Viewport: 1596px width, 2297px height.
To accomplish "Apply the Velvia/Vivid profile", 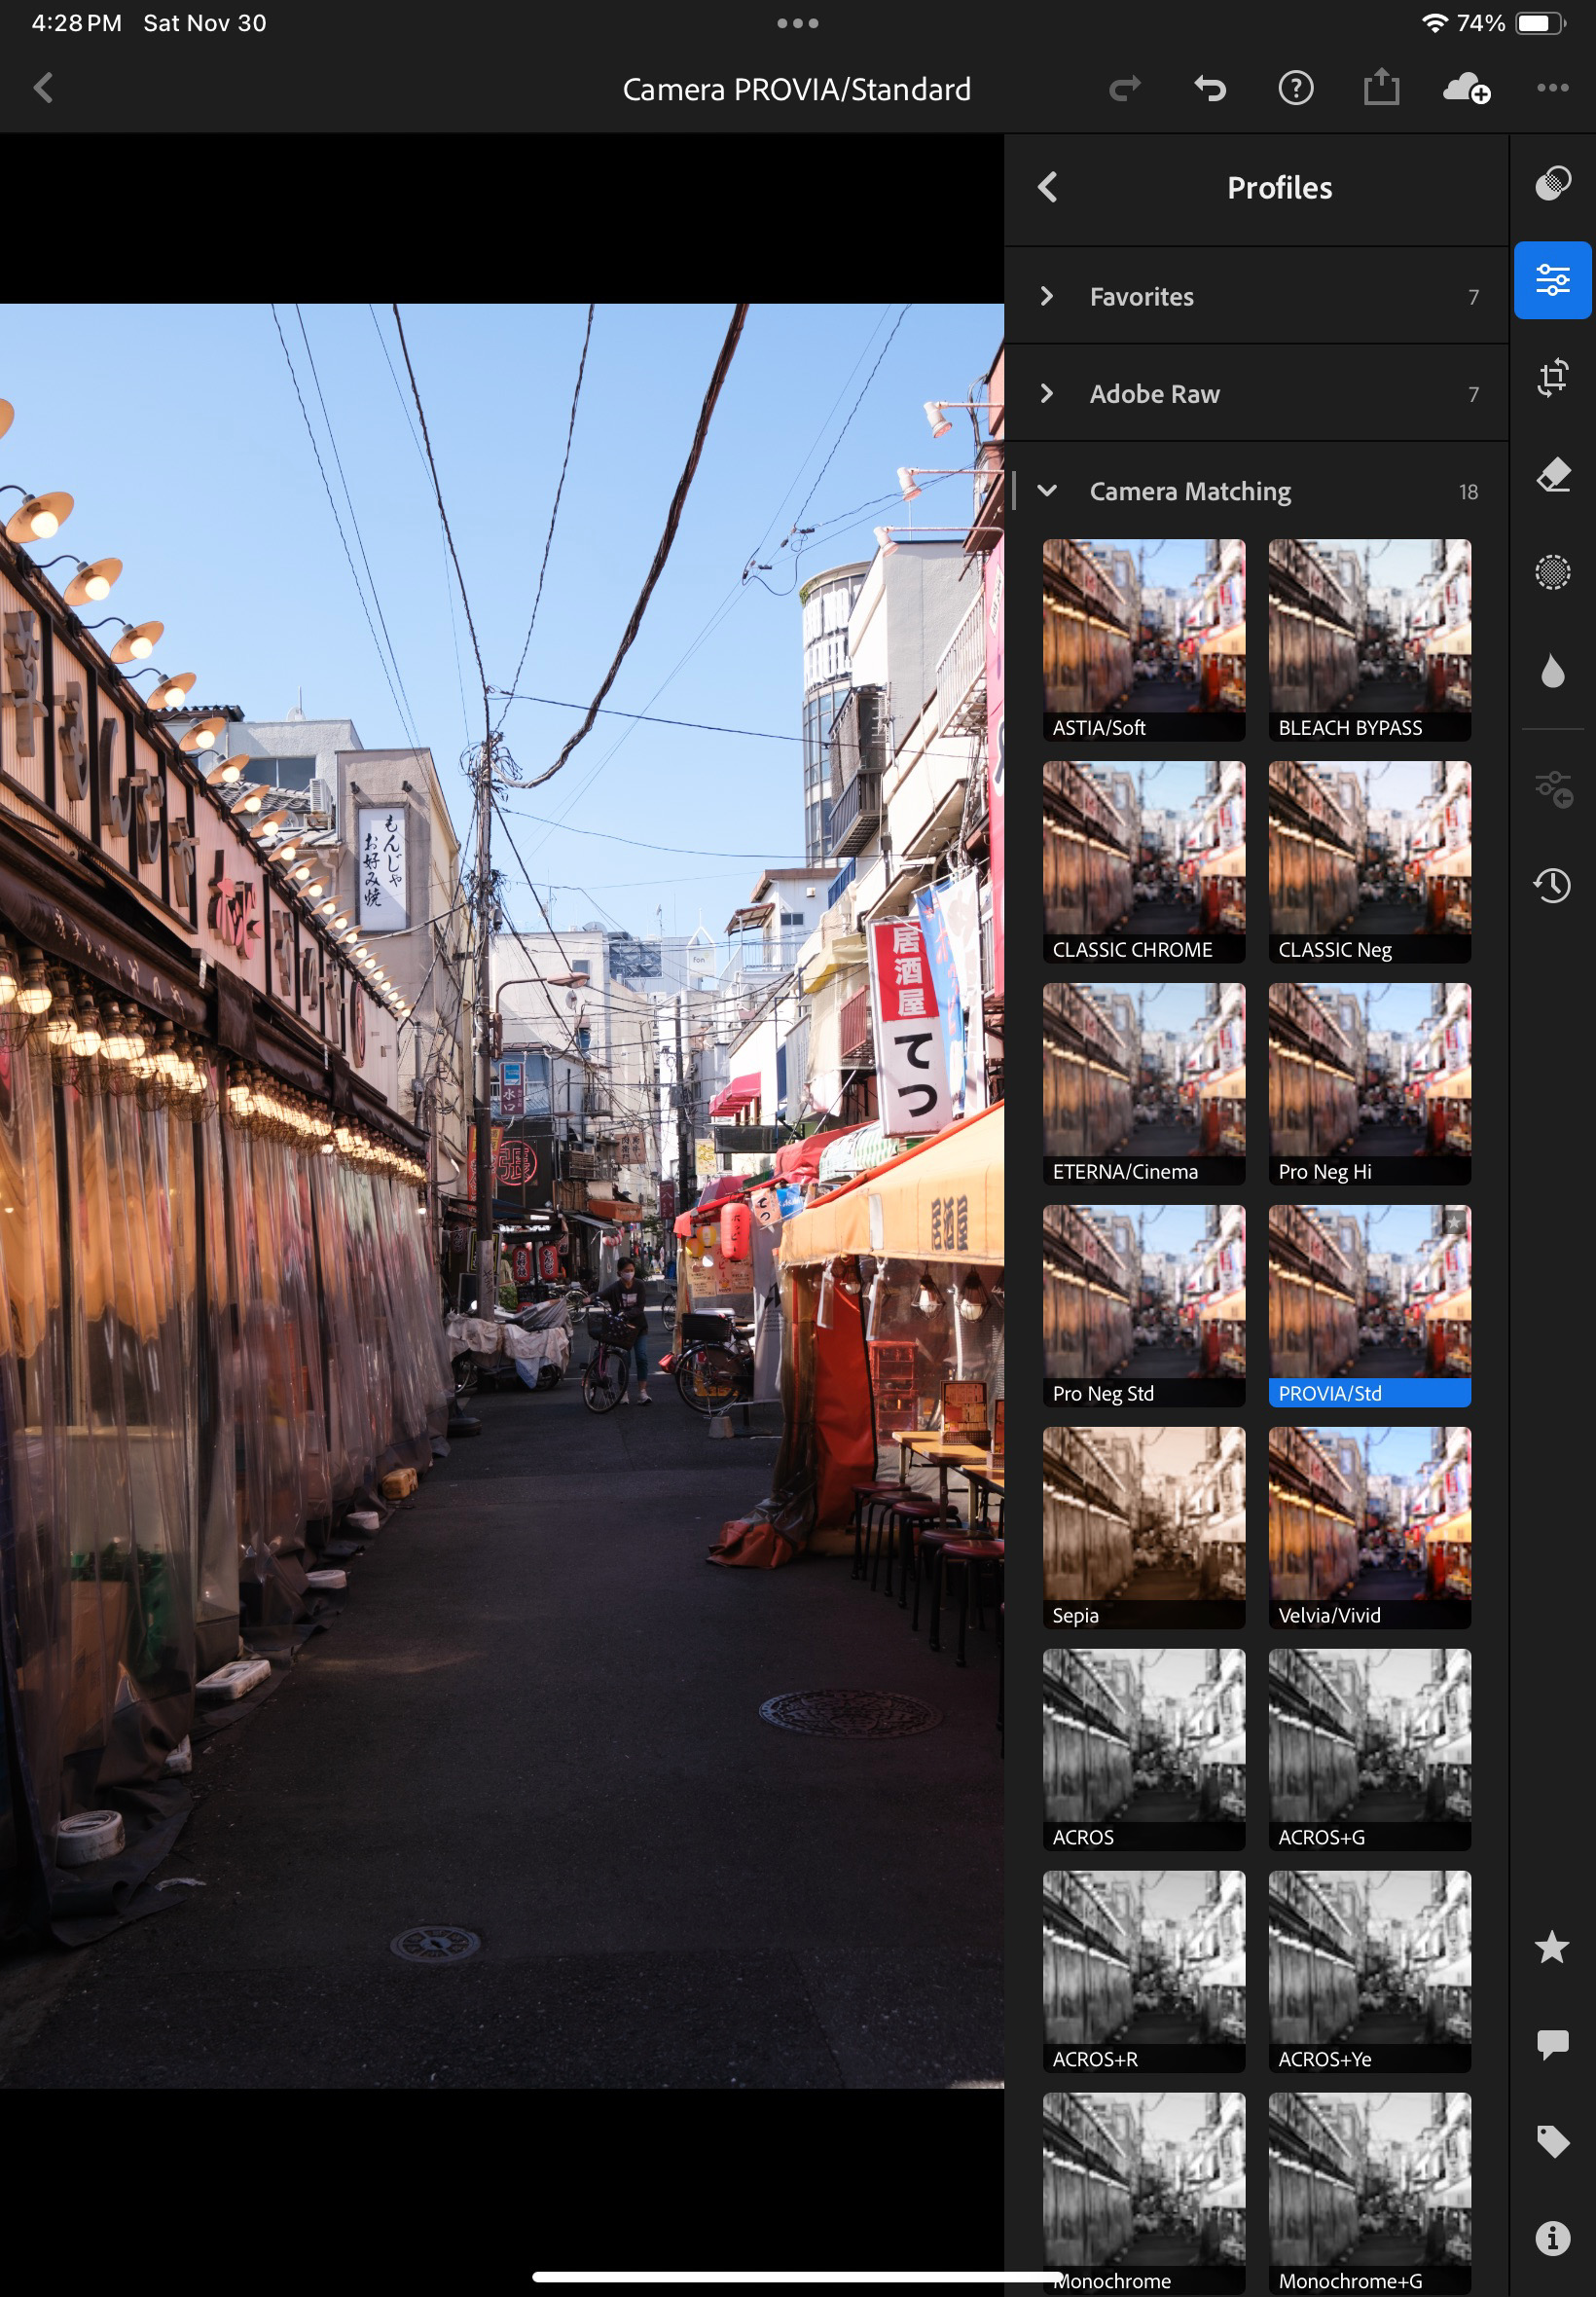I will click(x=1368, y=1526).
